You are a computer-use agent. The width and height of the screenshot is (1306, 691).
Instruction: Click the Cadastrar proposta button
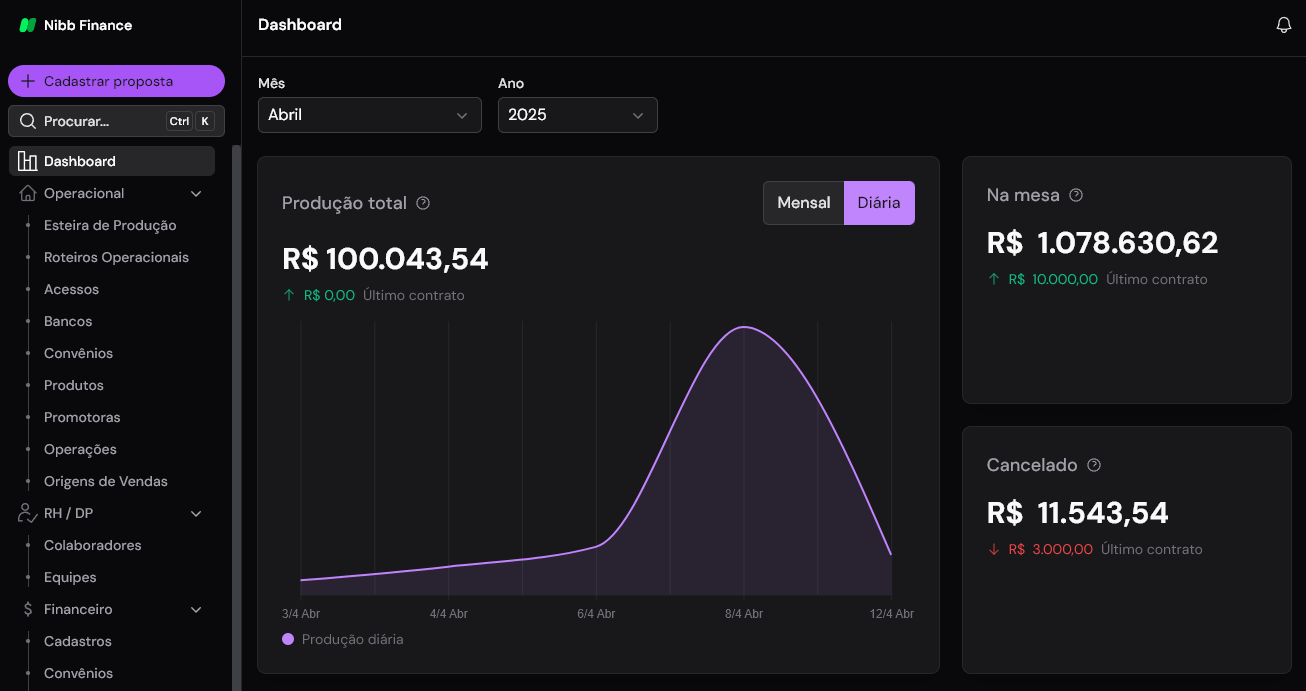pos(116,81)
